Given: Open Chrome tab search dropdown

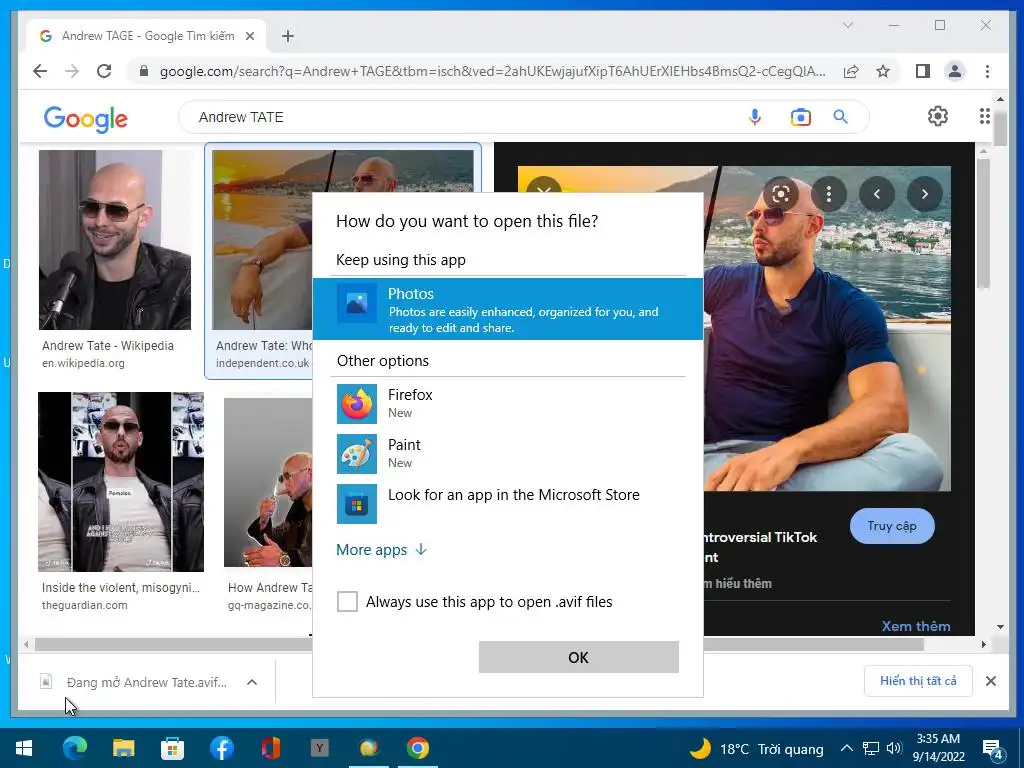Looking at the screenshot, I should click(x=848, y=25).
